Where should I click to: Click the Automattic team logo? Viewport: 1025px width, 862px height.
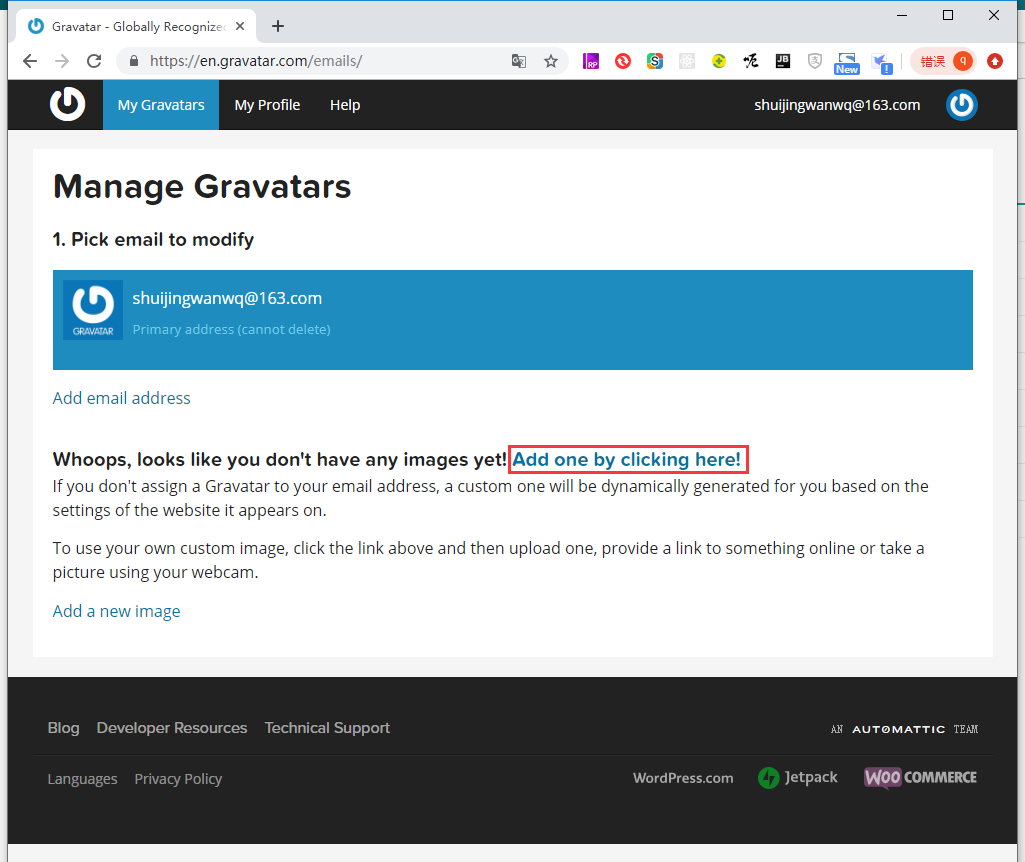[904, 729]
